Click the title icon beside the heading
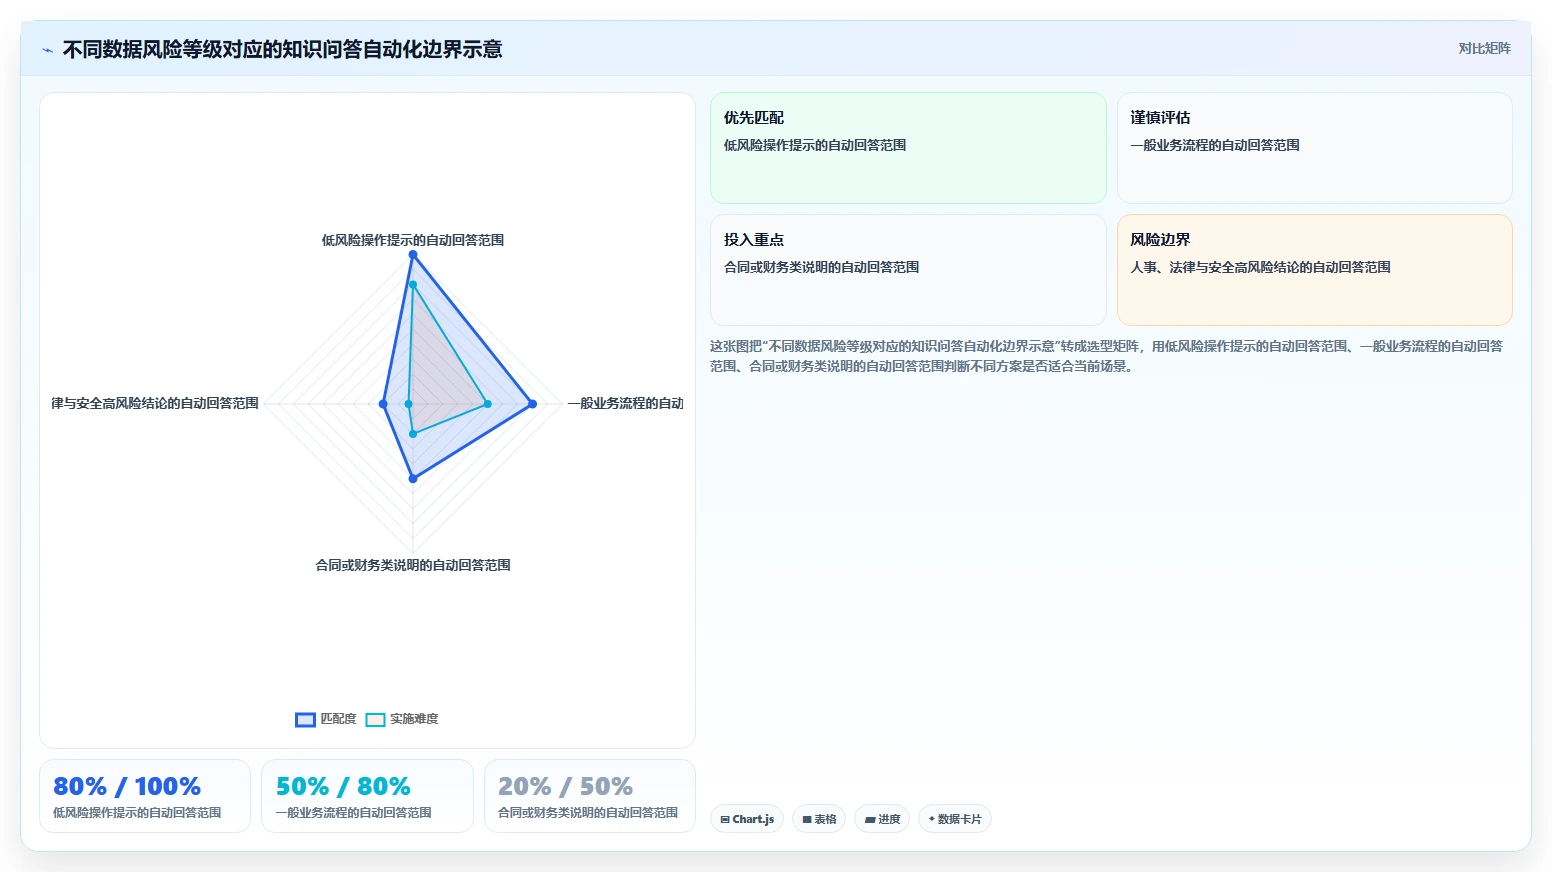Screen dimensions: 1552x872 47,50
